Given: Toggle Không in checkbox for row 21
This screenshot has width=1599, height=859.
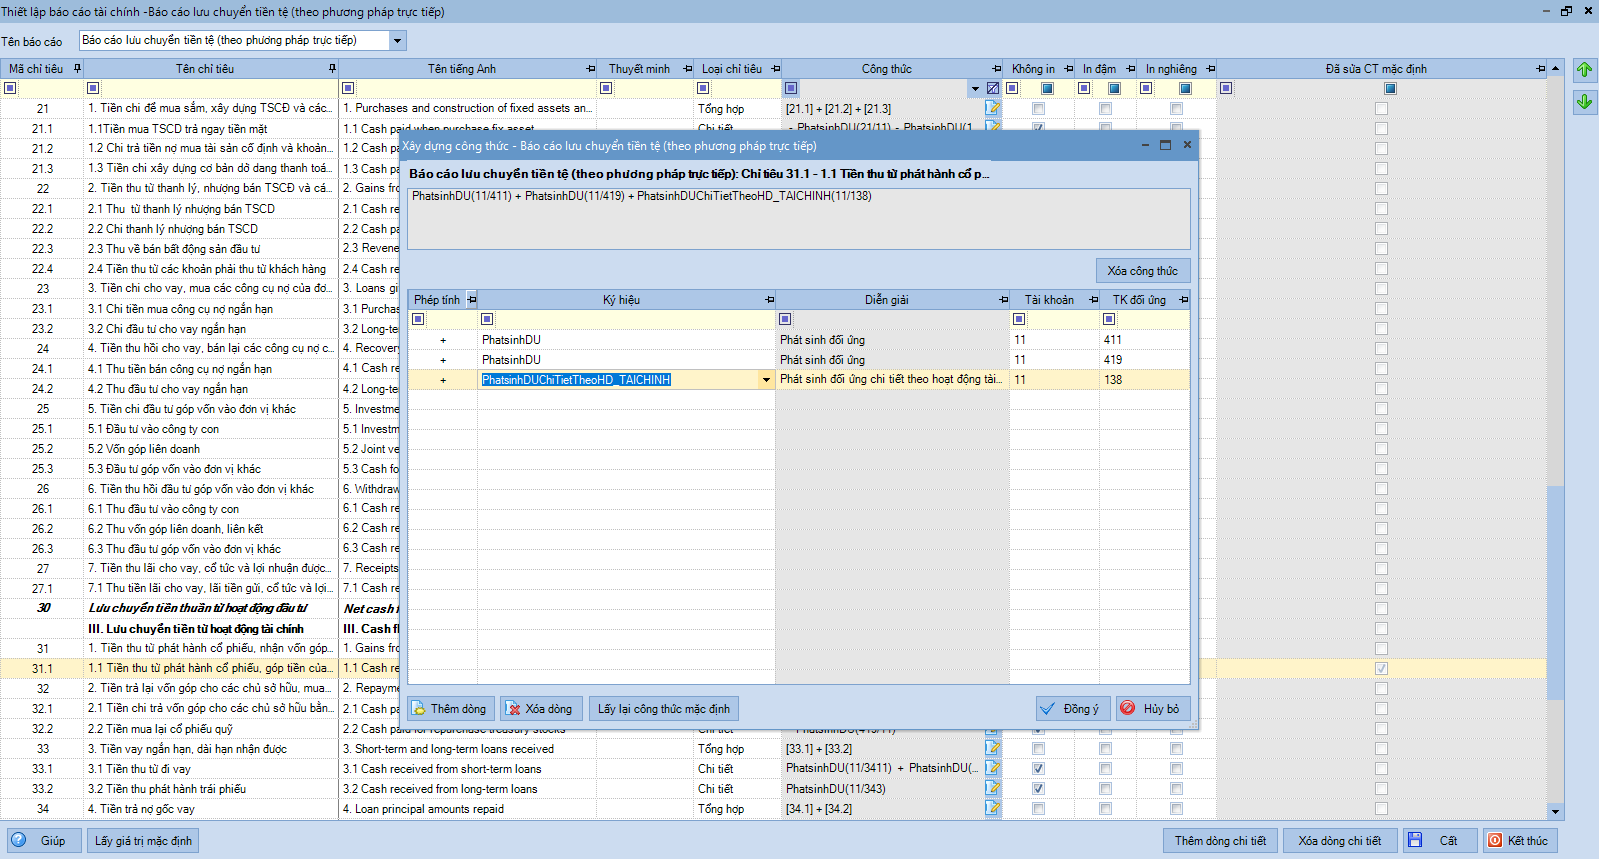Looking at the screenshot, I should pyautogui.click(x=1038, y=108).
